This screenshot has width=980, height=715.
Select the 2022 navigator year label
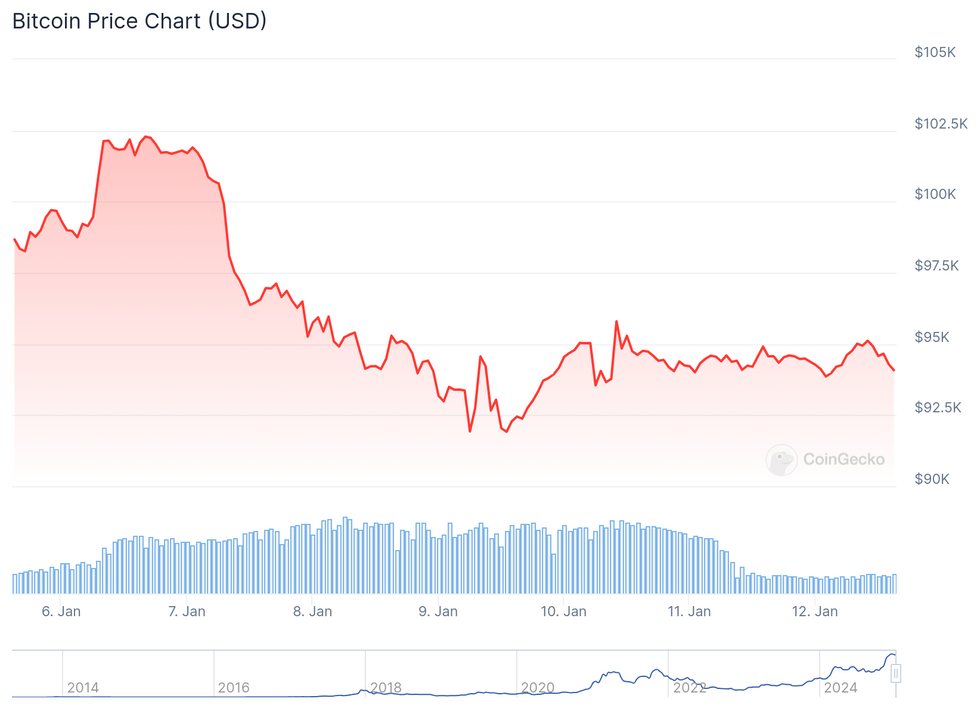click(x=689, y=688)
